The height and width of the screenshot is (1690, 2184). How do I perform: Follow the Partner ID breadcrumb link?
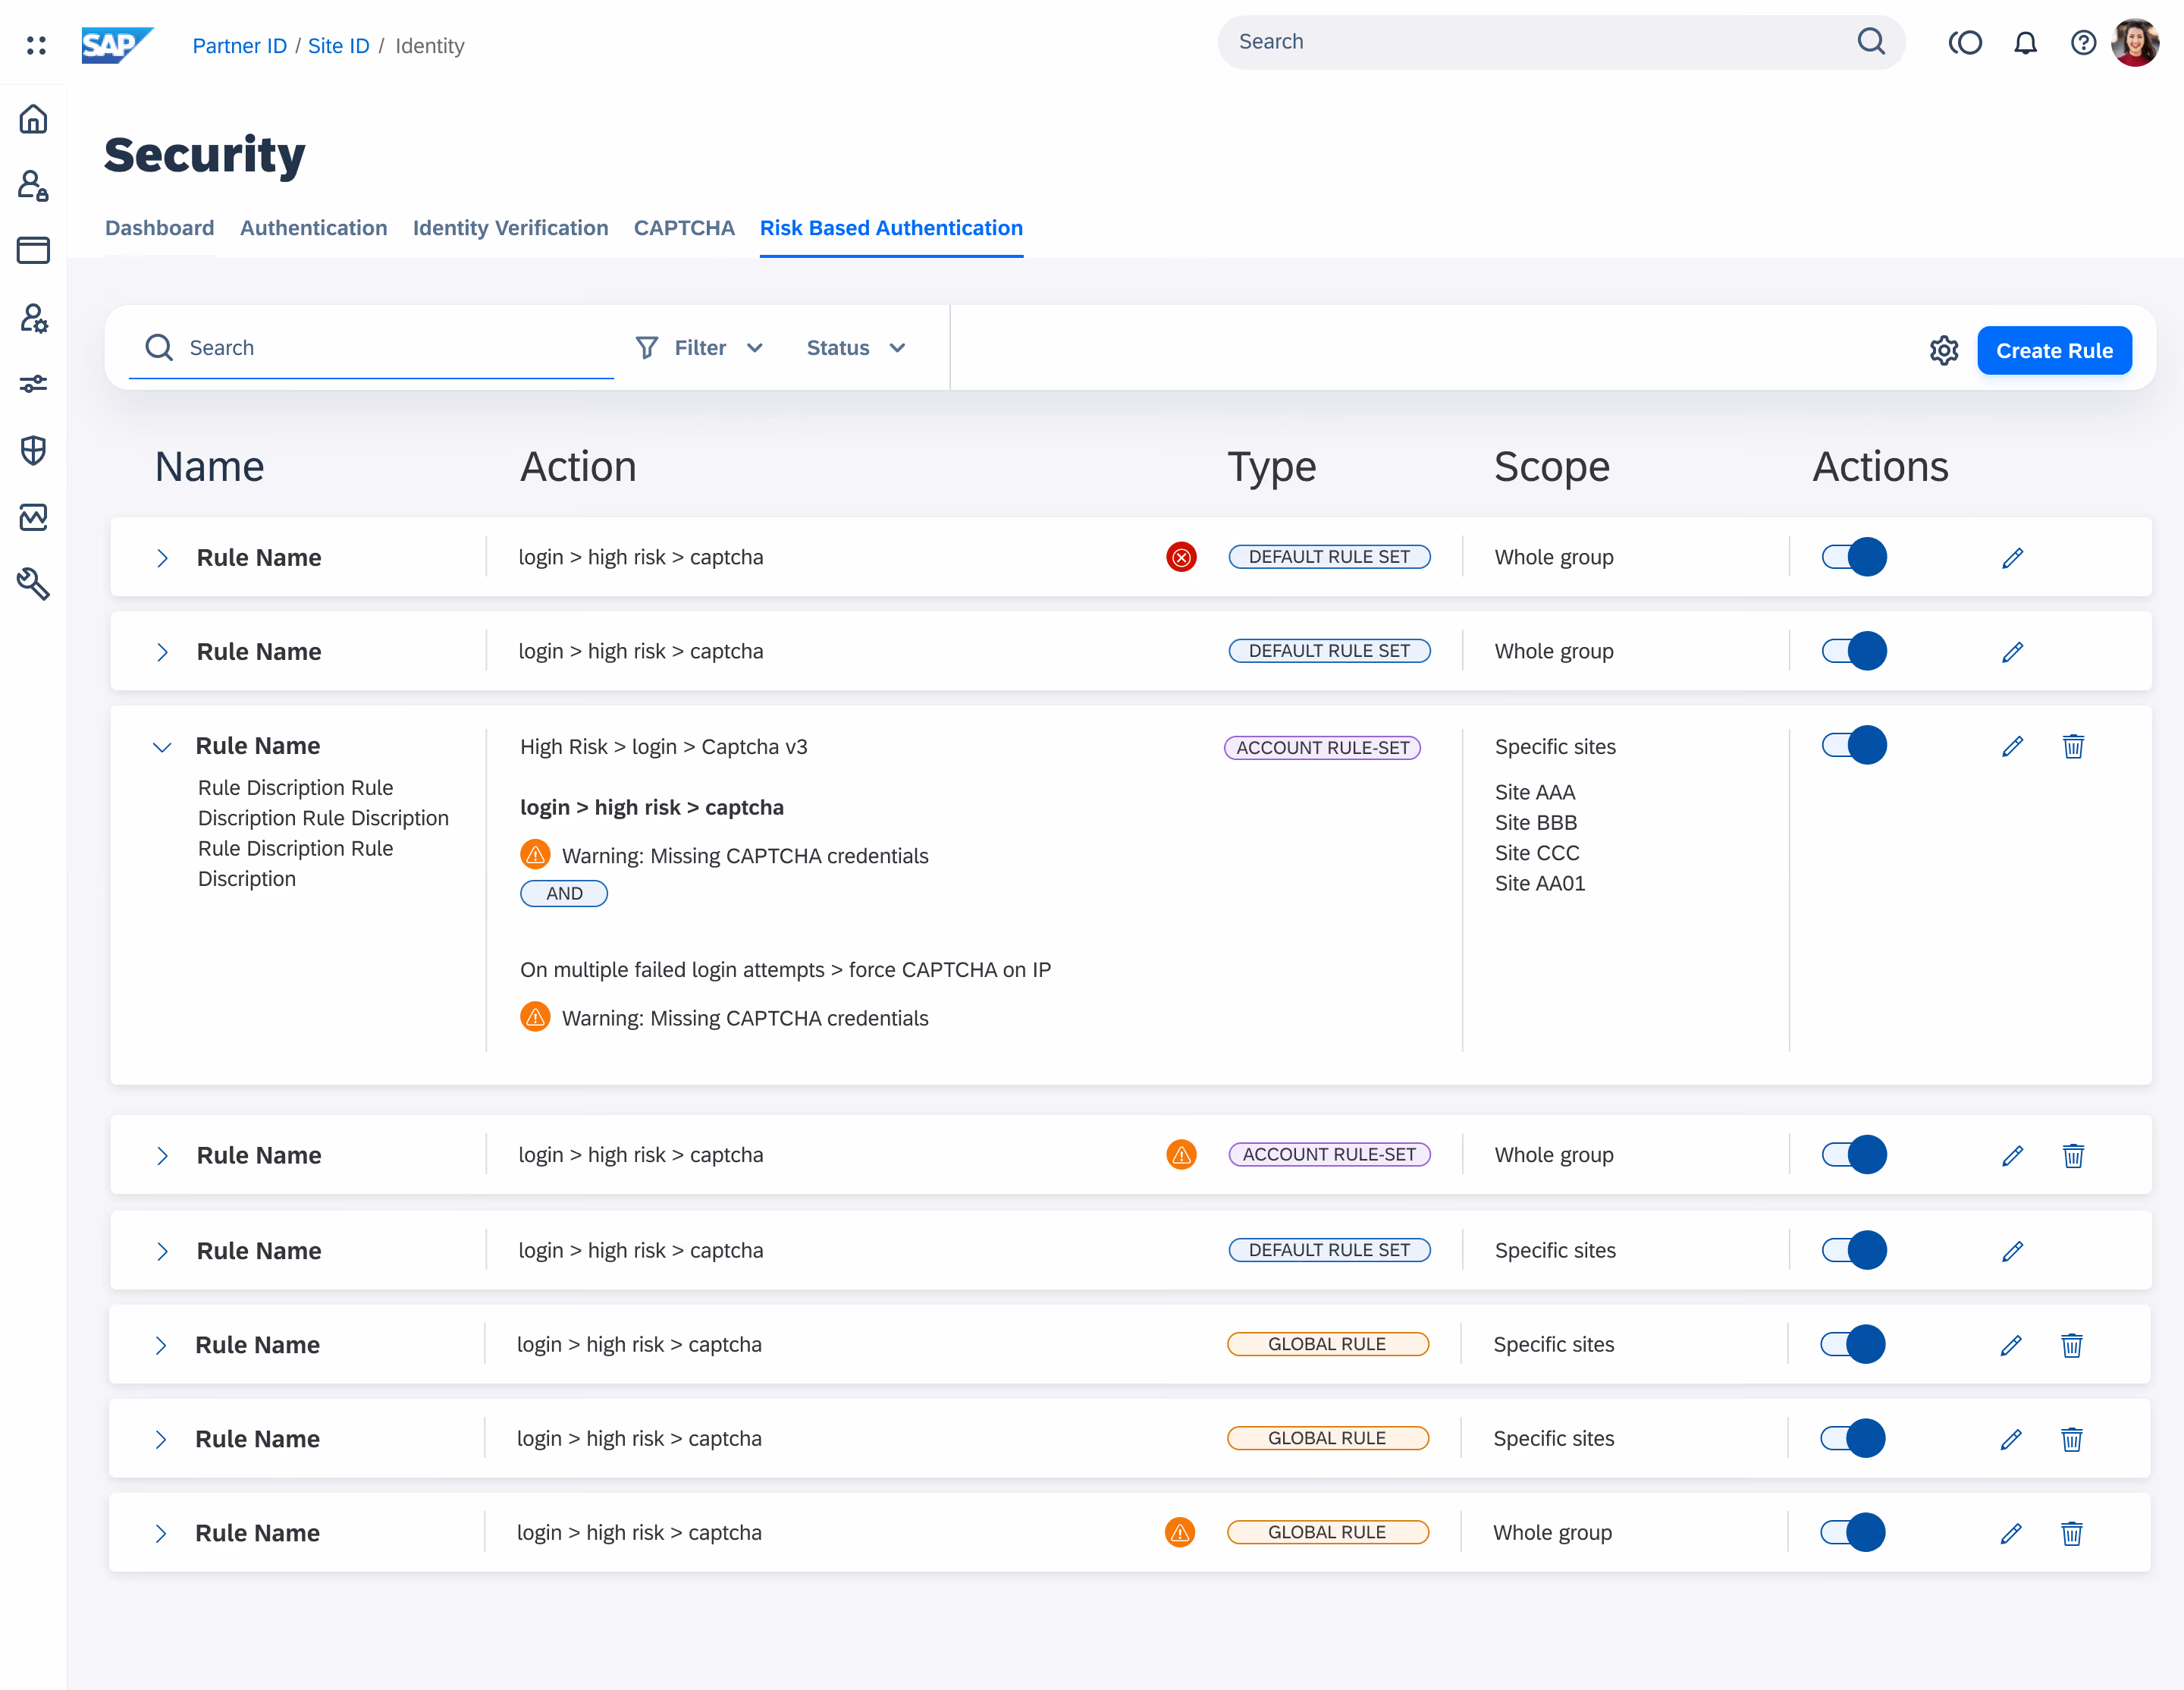(240, 46)
